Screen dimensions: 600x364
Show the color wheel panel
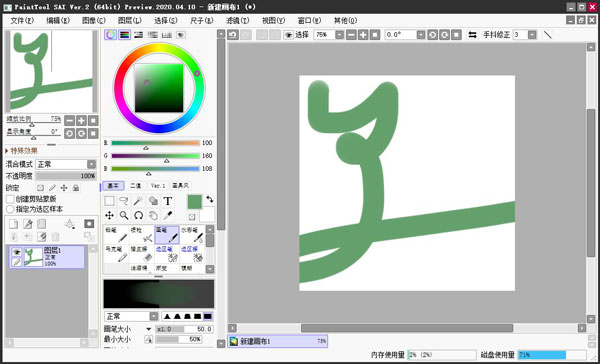[x=110, y=35]
